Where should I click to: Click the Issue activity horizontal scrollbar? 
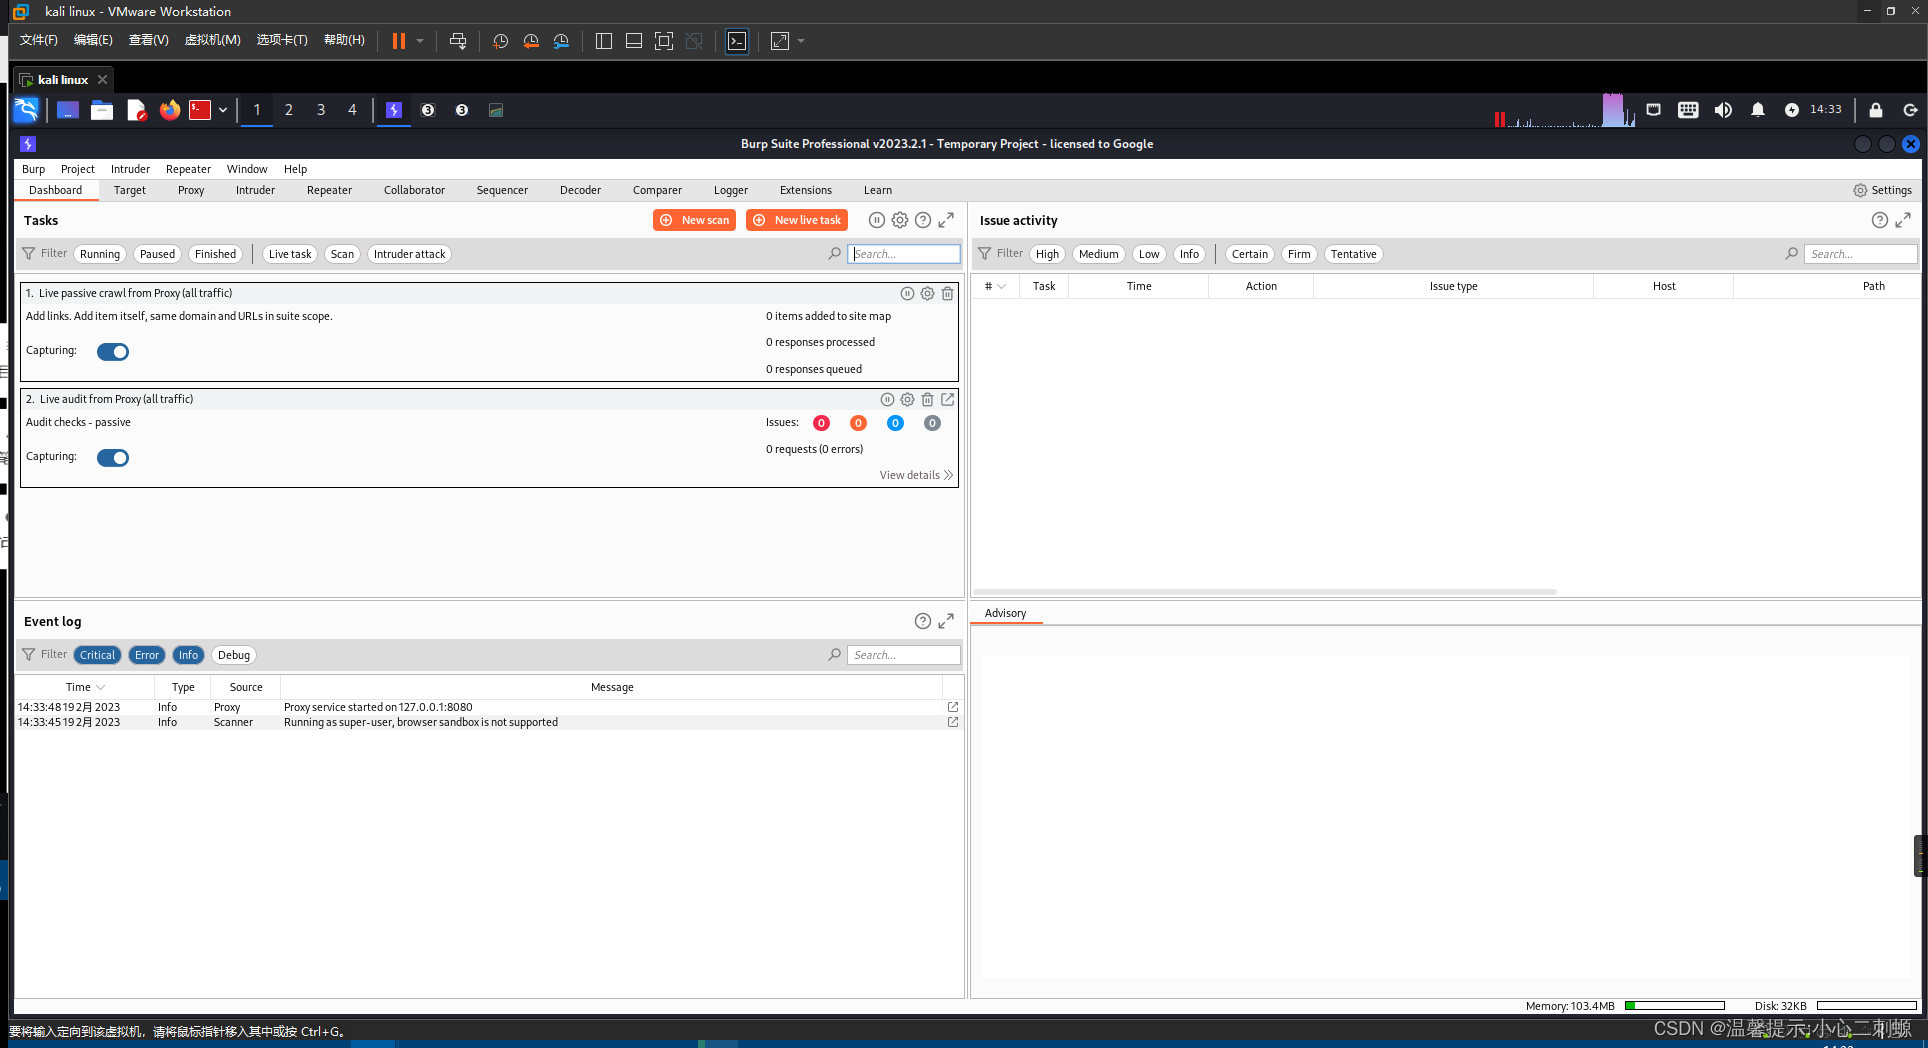[1264, 592]
